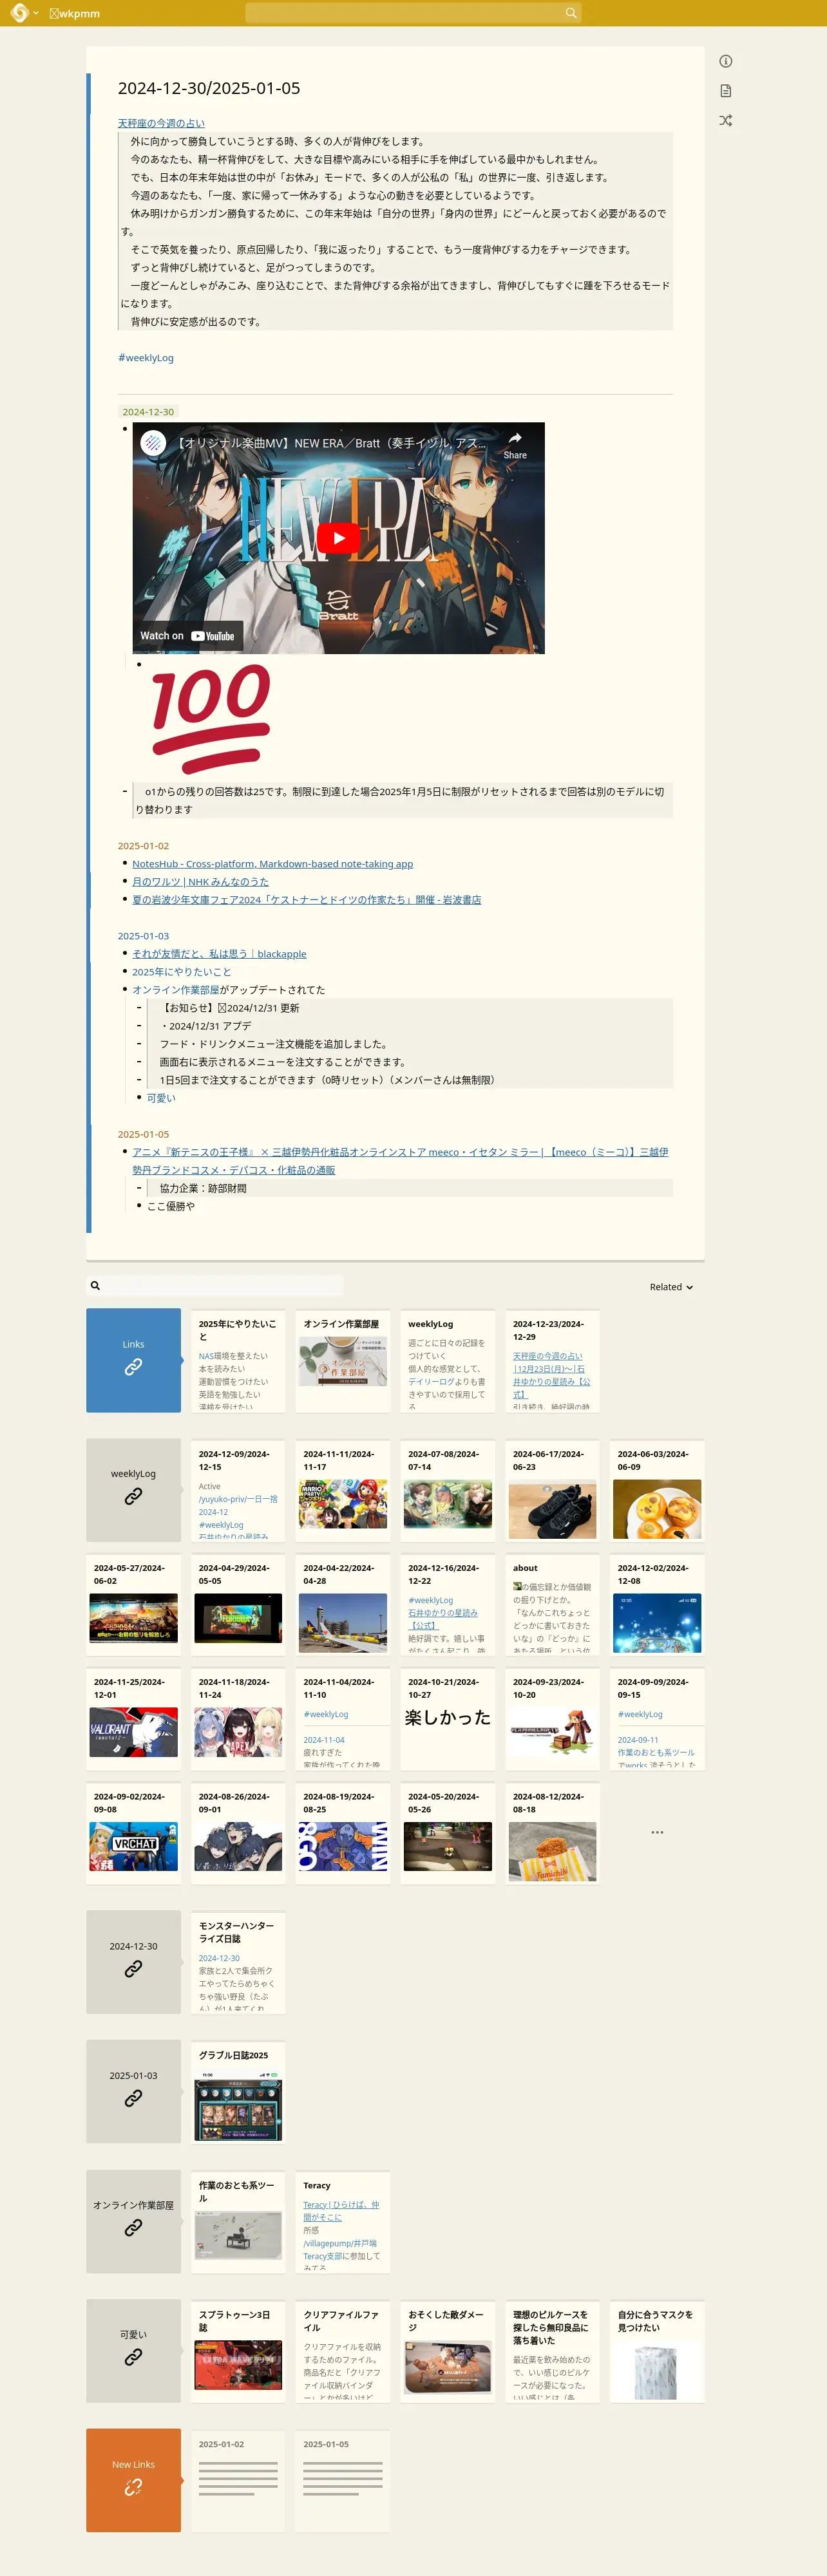Open the about card
Viewport: 827px width, 2576px height.
tap(553, 1604)
